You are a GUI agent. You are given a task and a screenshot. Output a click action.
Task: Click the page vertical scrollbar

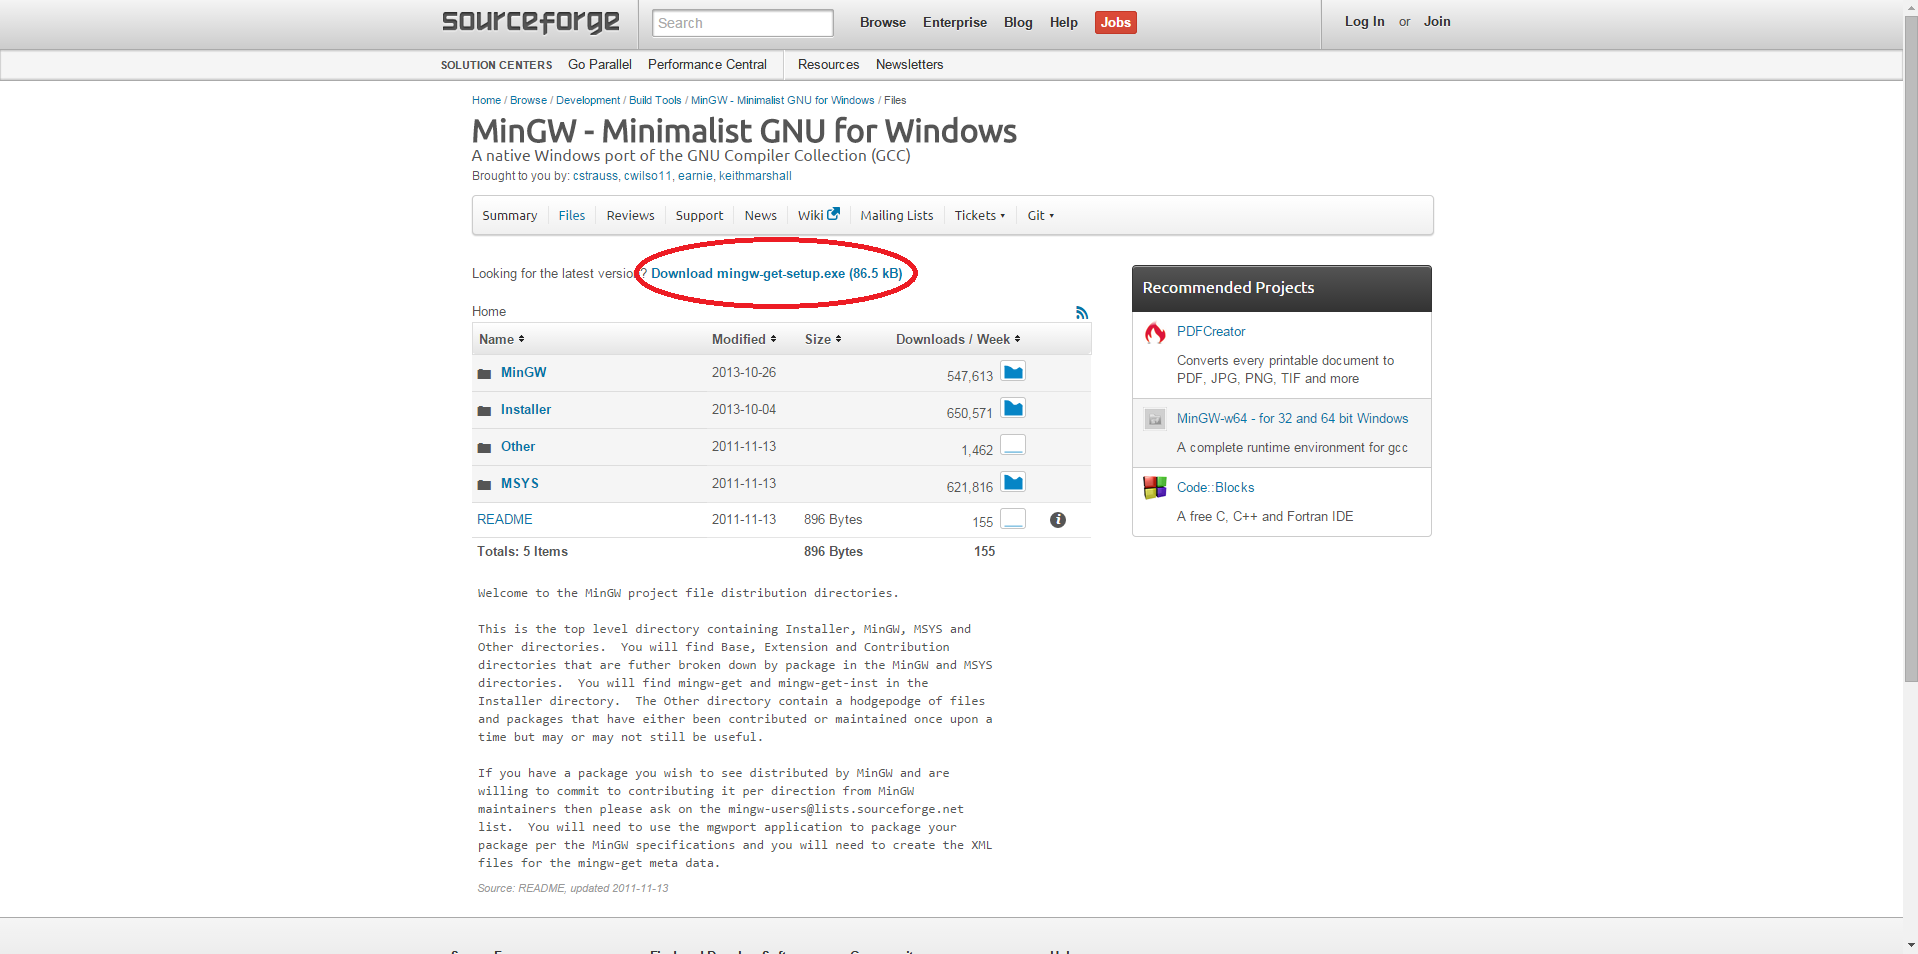1910,350
